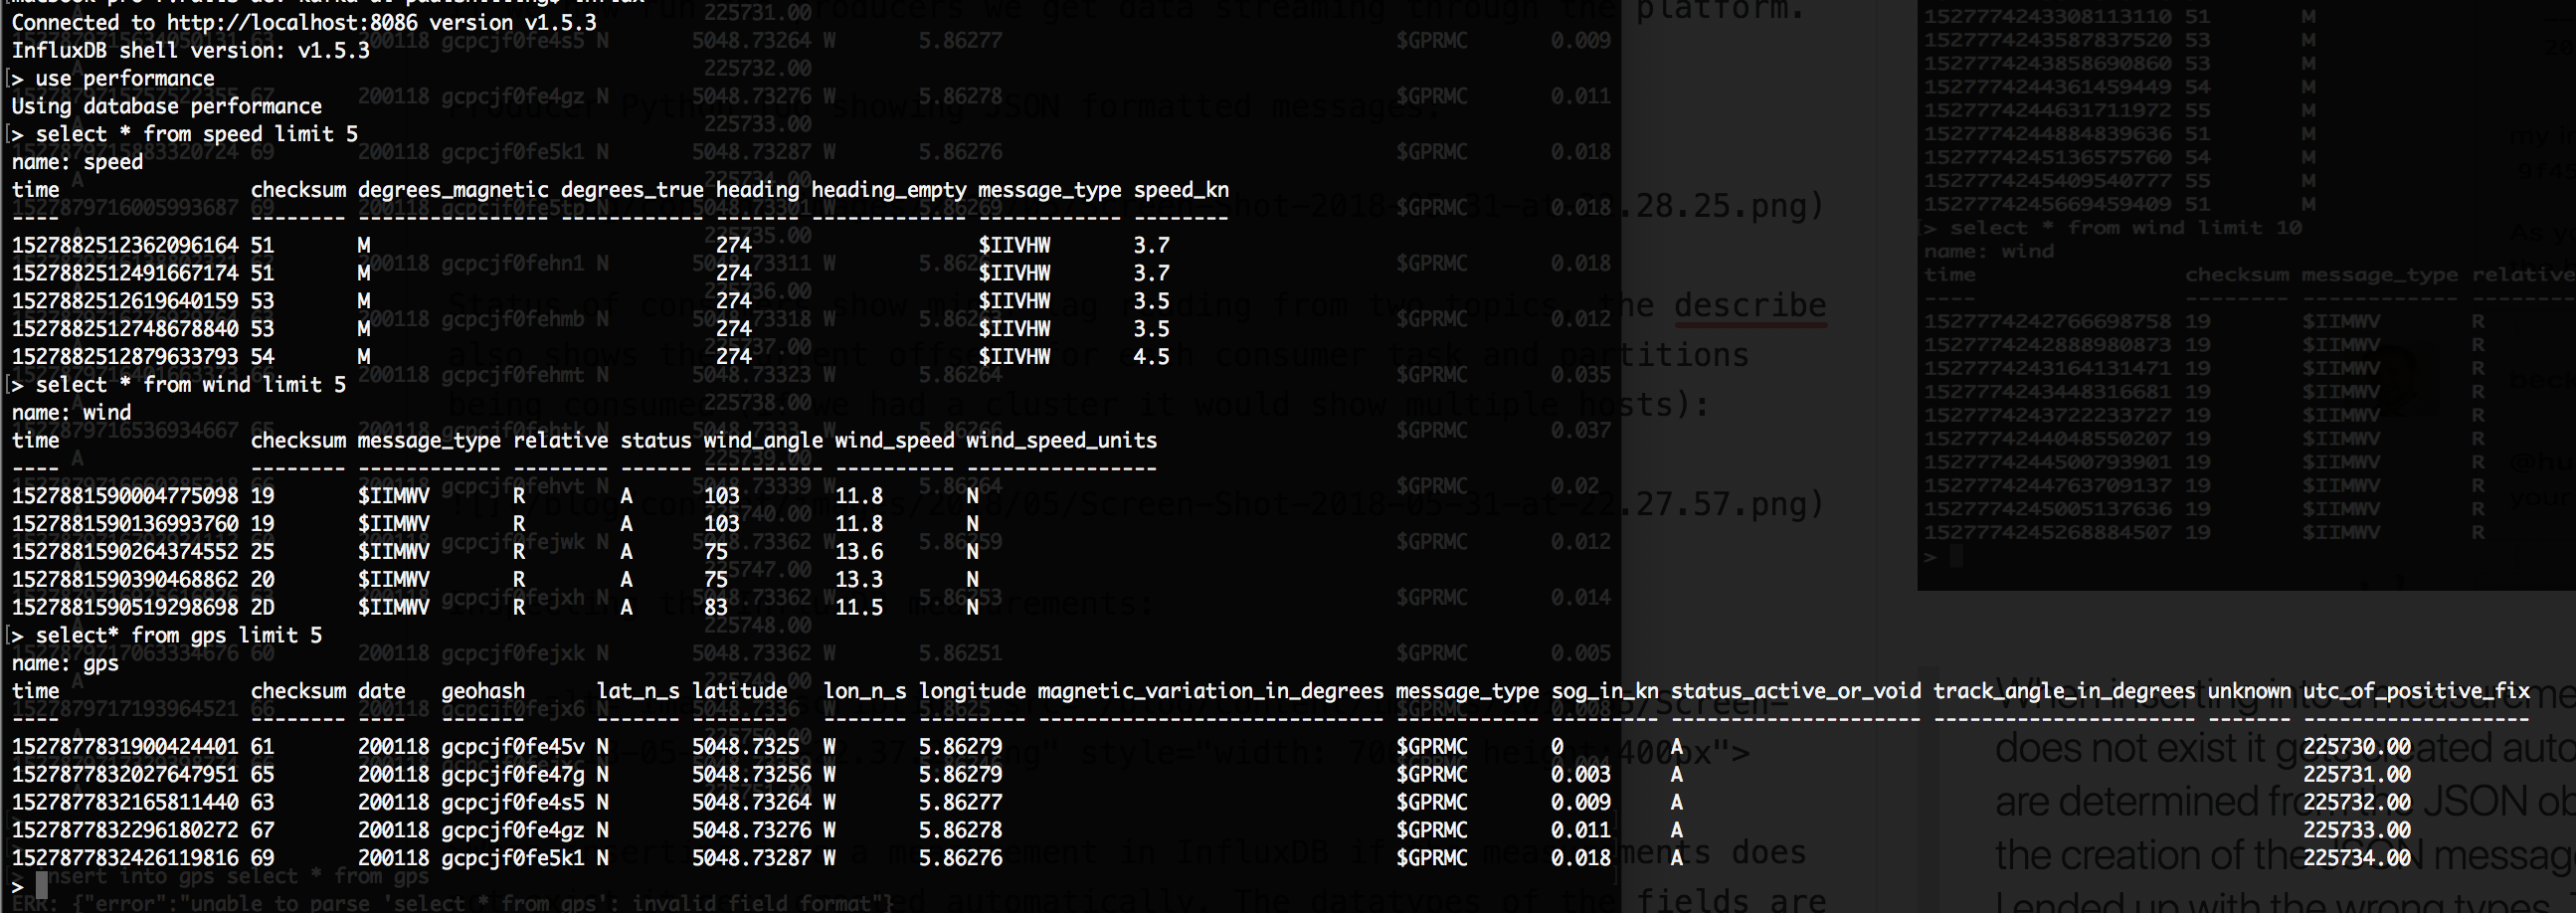Viewport: 2576px width, 913px height.
Task: Select geohash gcpcjf0fe47g in gps table
Action: coord(513,775)
